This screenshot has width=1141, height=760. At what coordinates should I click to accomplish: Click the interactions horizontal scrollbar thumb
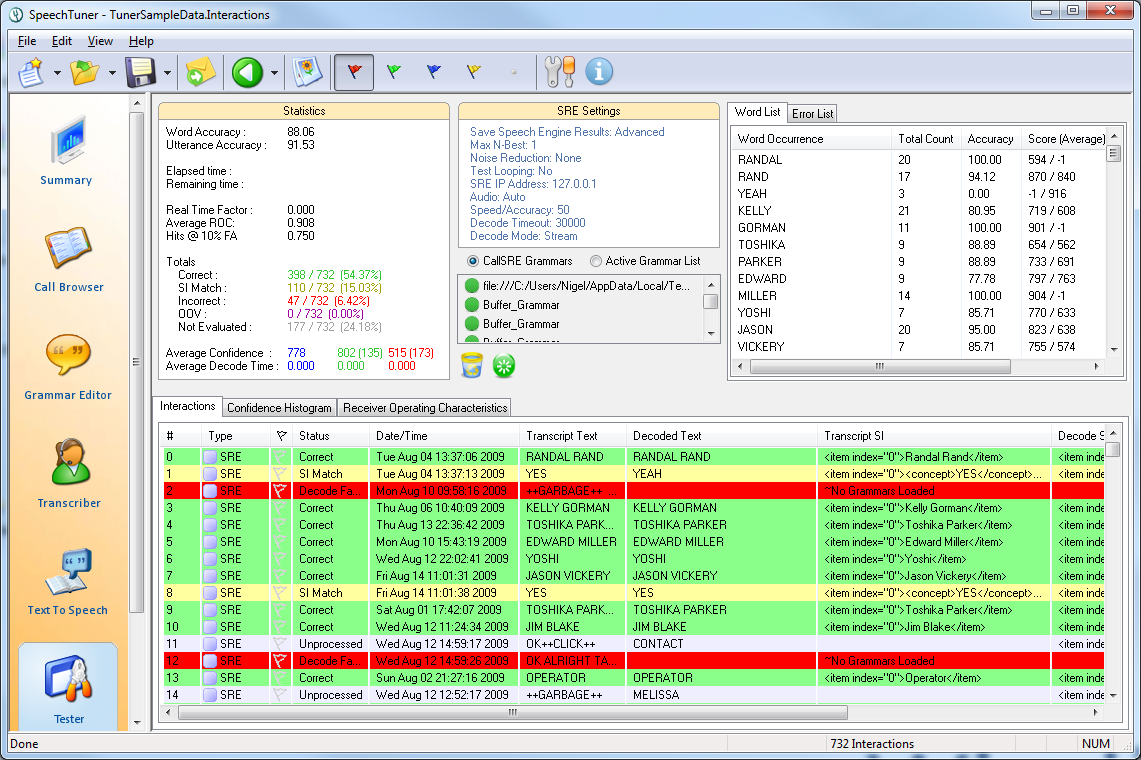(x=513, y=712)
